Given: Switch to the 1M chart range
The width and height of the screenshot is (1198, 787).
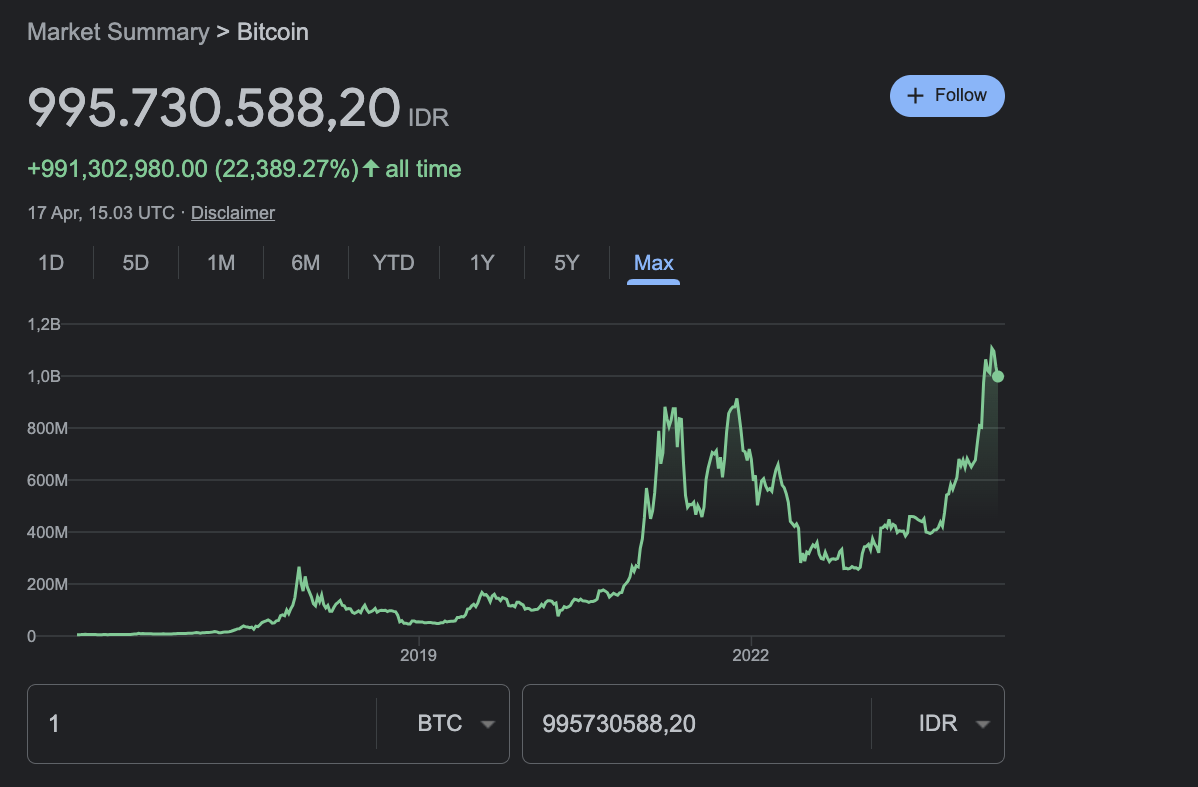Looking at the screenshot, I should (221, 263).
